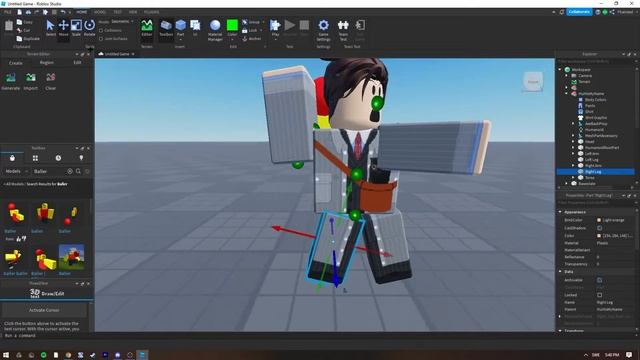This screenshot has height=360, width=640.
Task: Activate the Rotate tool
Action: [89, 28]
